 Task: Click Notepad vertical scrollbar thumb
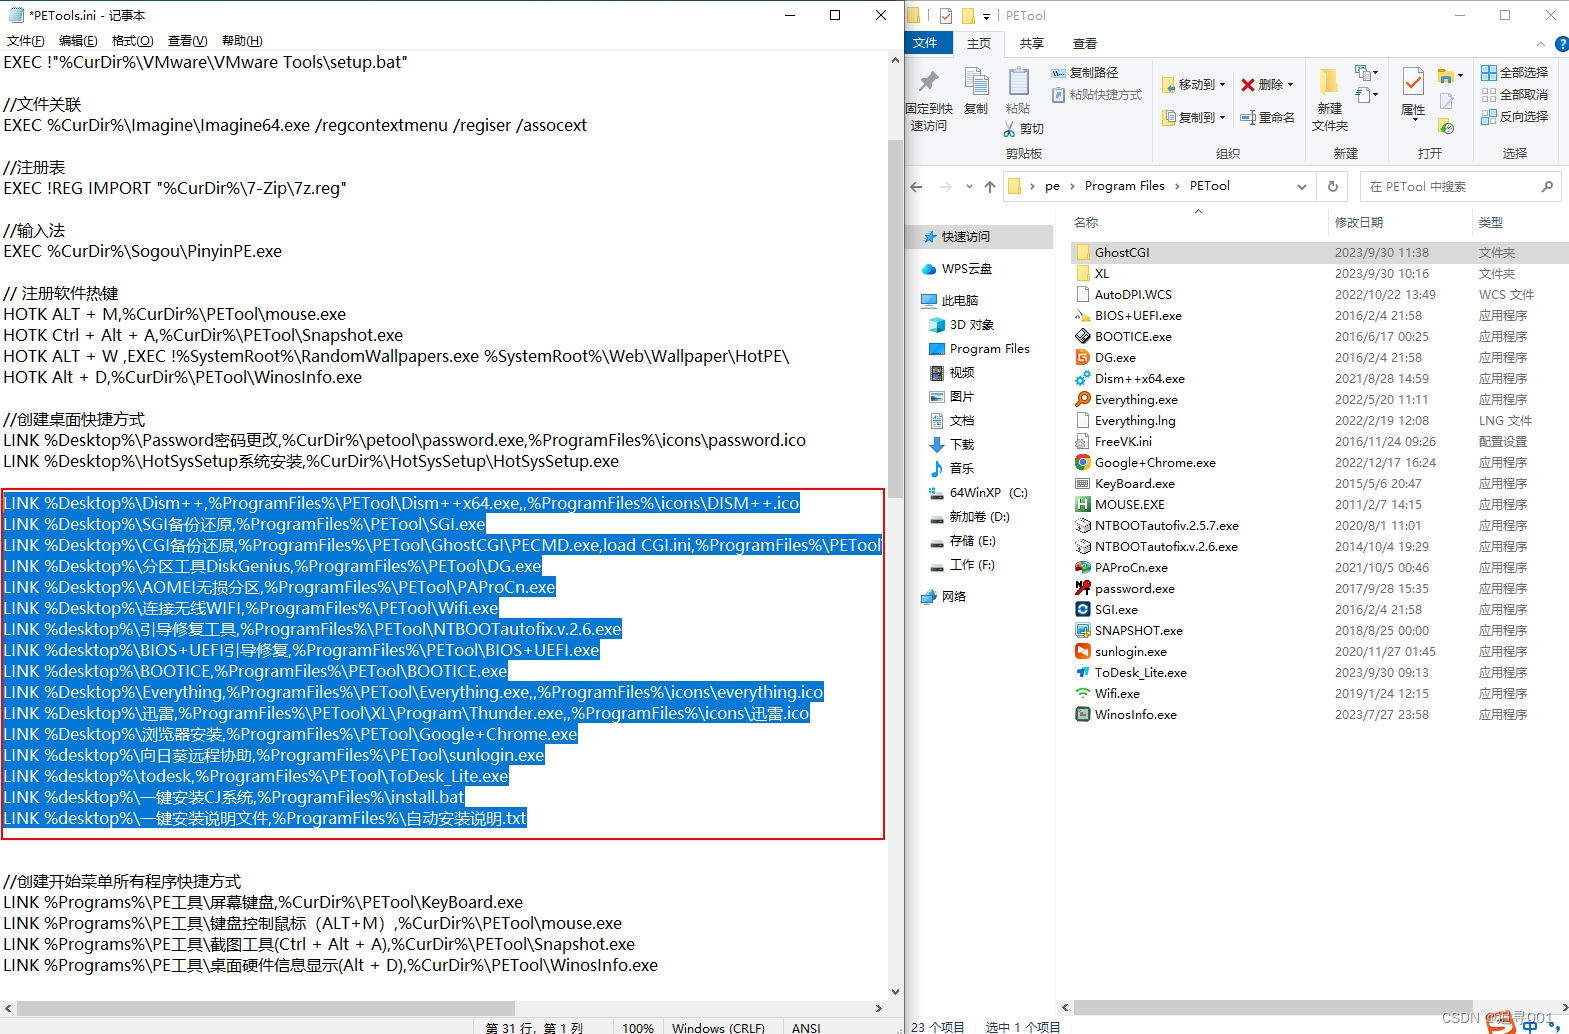pos(895,320)
